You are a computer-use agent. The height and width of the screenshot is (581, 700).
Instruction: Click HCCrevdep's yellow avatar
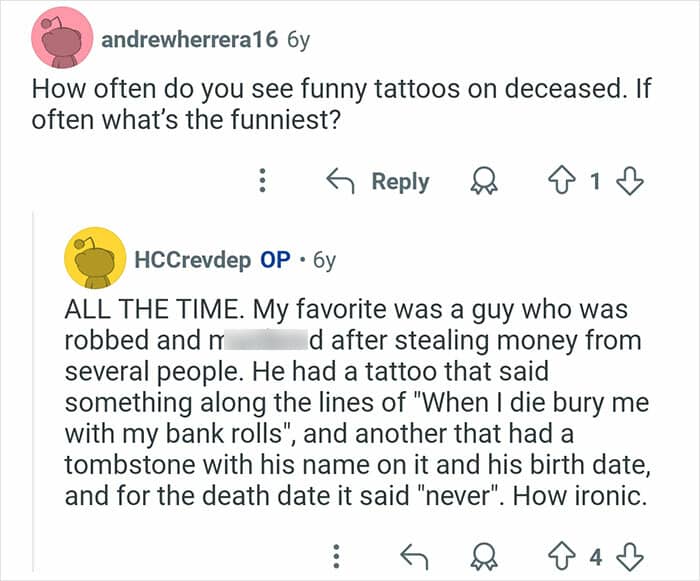(94, 260)
